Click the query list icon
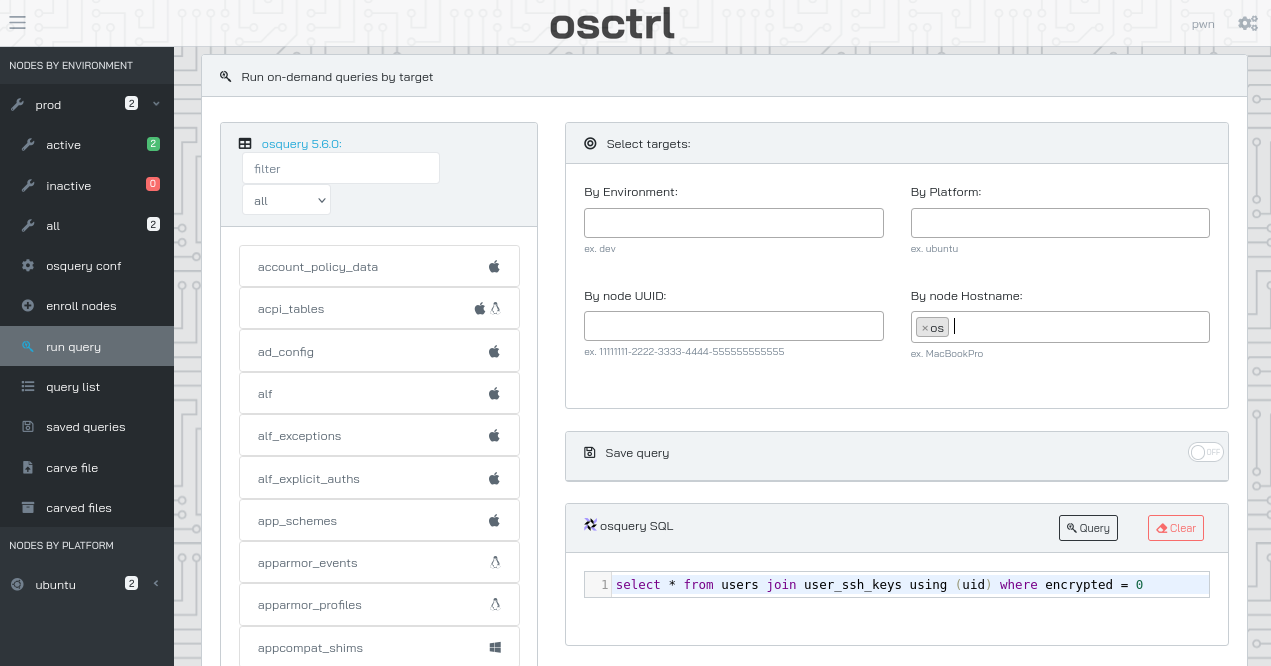 click(x=28, y=387)
